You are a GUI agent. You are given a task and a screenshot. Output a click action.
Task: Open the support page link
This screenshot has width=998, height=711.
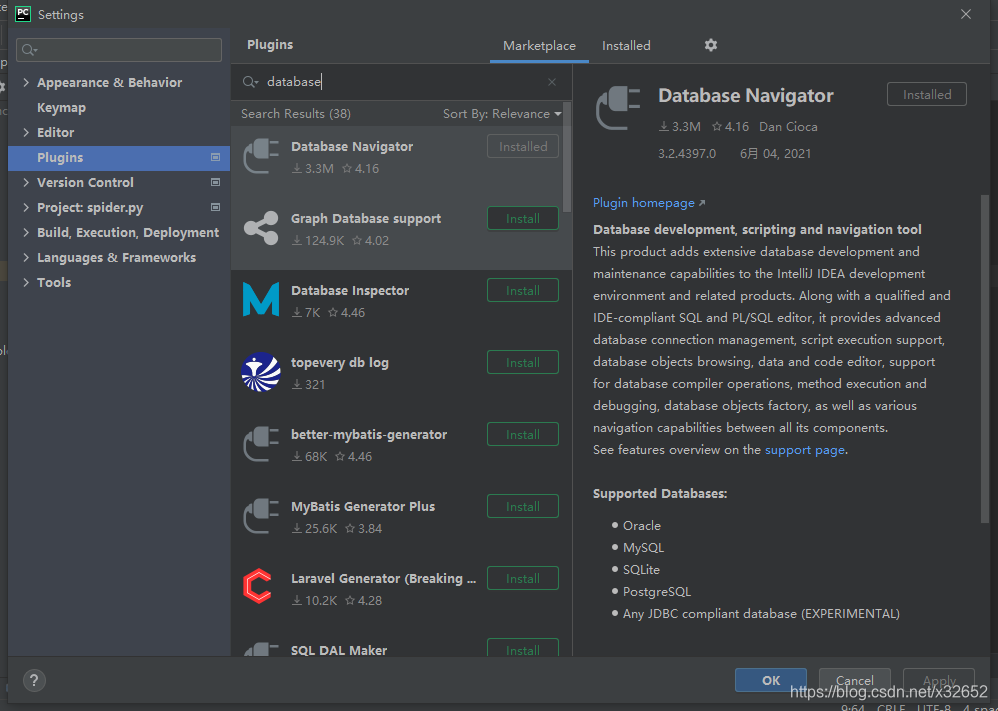click(x=805, y=449)
